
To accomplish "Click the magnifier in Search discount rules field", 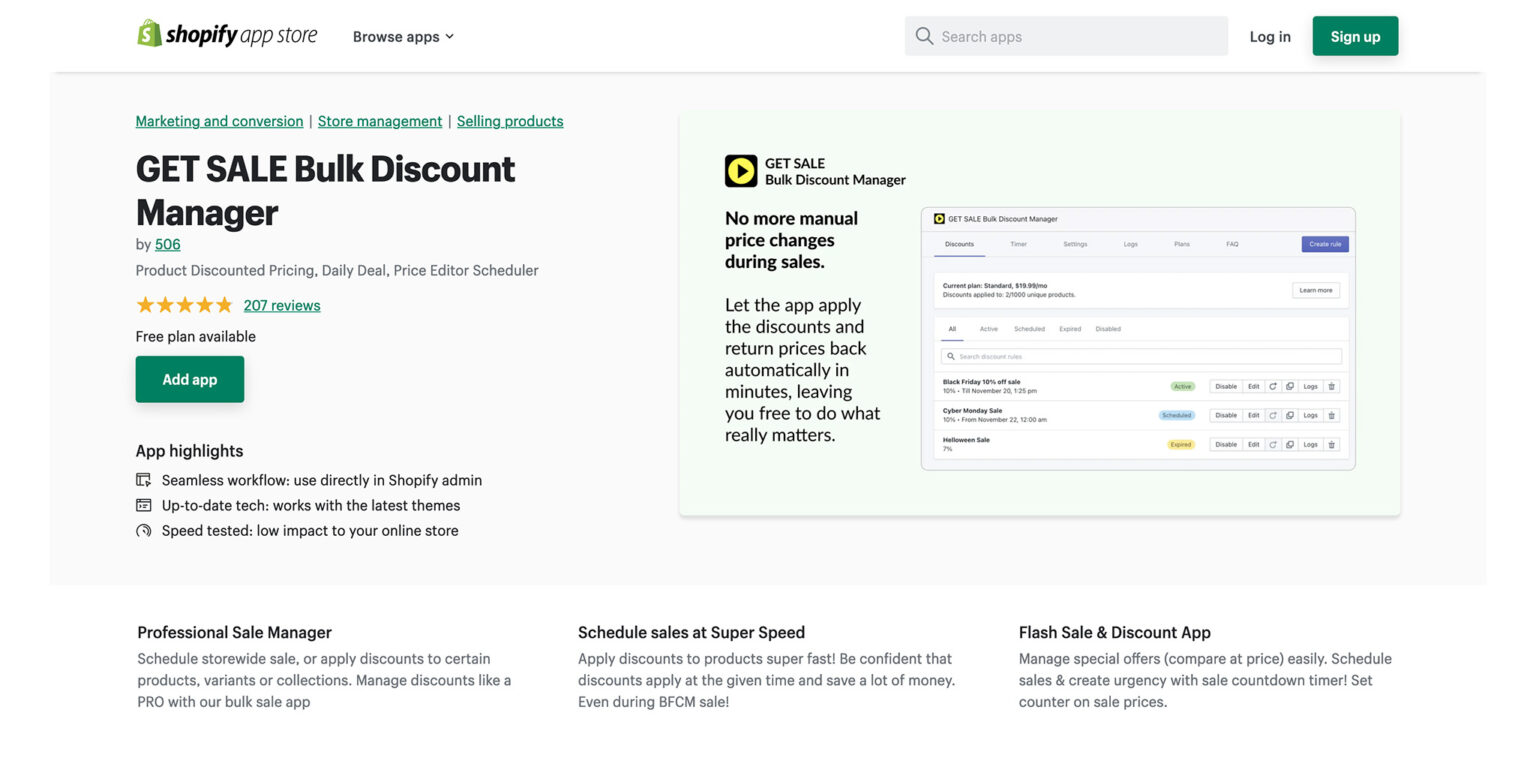I will (951, 355).
